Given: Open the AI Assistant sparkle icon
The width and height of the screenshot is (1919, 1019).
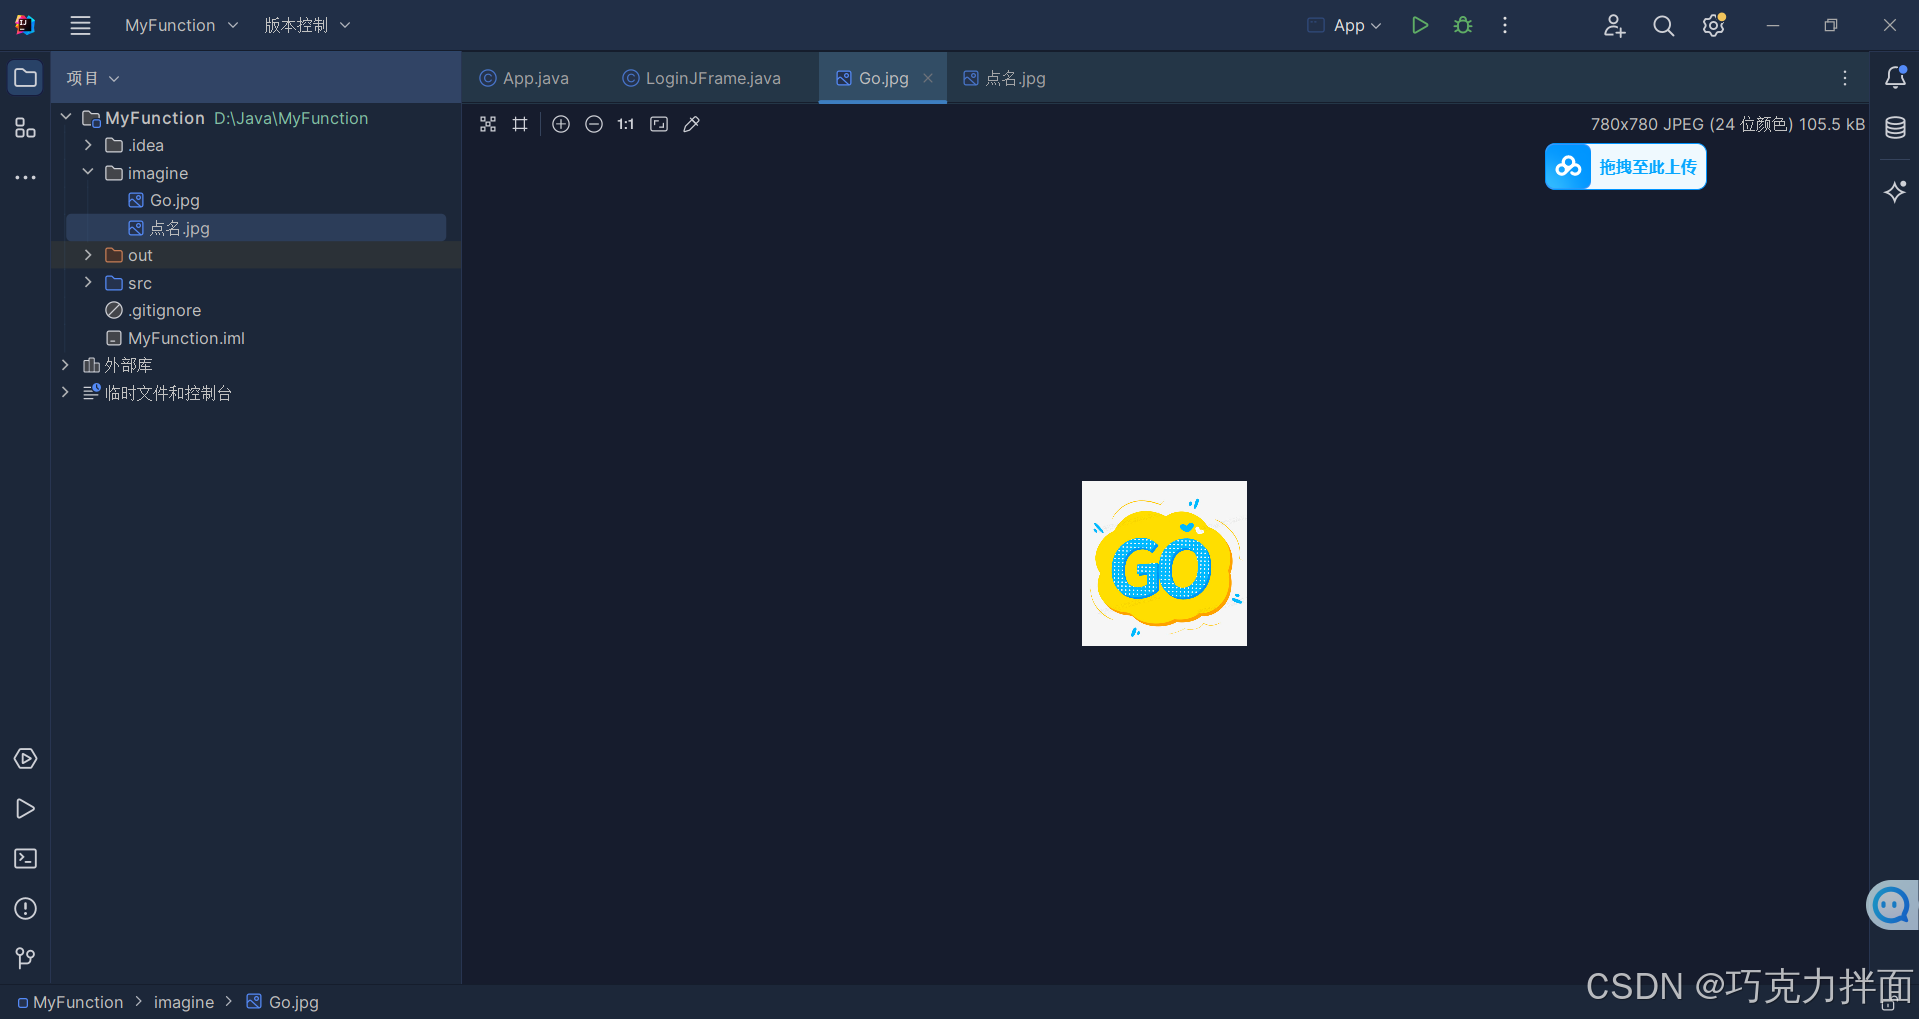Looking at the screenshot, I should [x=1895, y=191].
